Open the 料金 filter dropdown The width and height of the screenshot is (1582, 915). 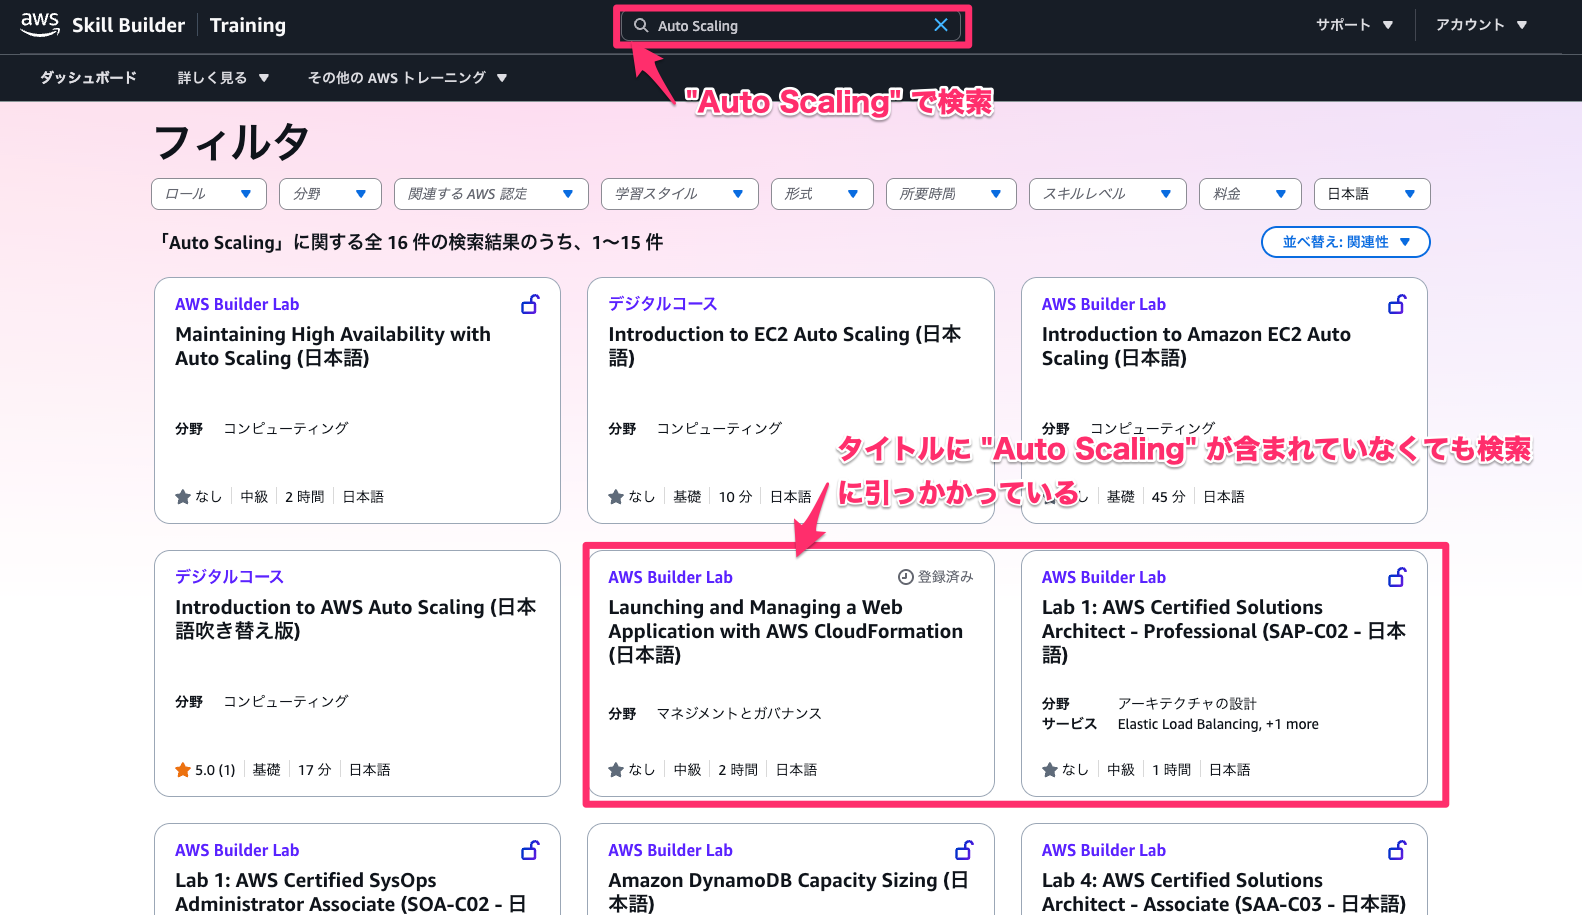tap(1250, 194)
